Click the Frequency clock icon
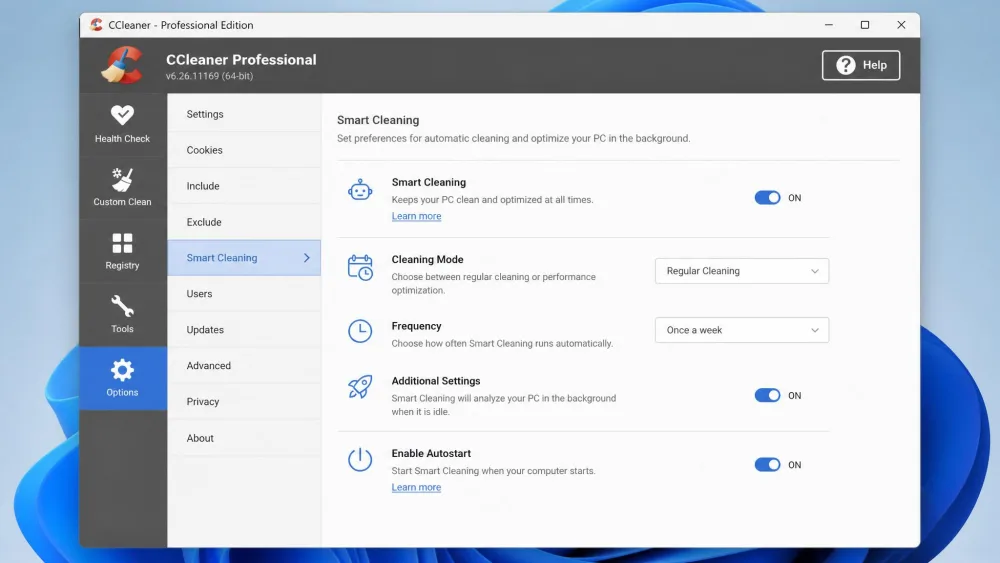This screenshot has height=563, width=1000. click(x=360, y=331)
